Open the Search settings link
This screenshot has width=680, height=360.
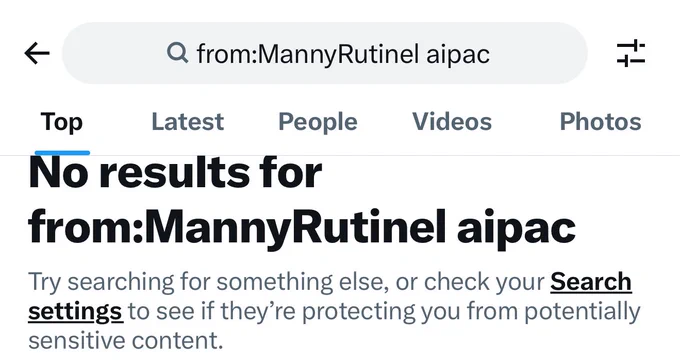591,282
